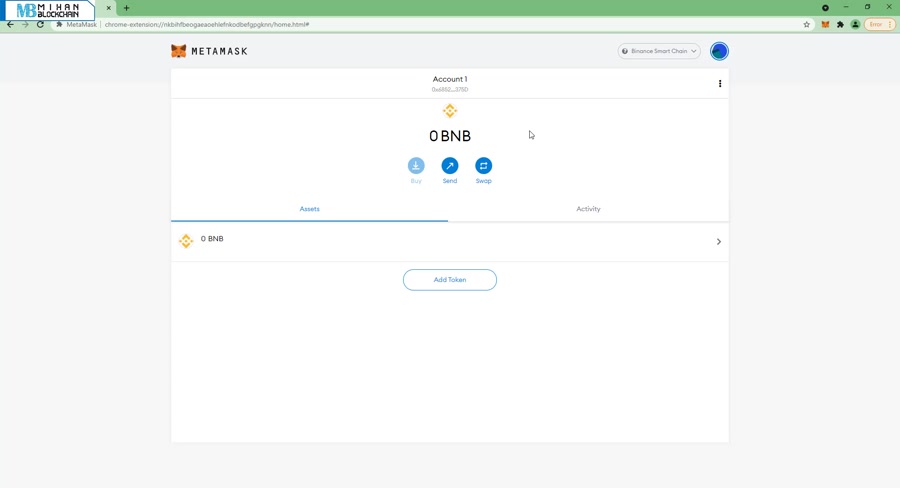Reload the MetaMask page
900x488 pixels.
40,25
